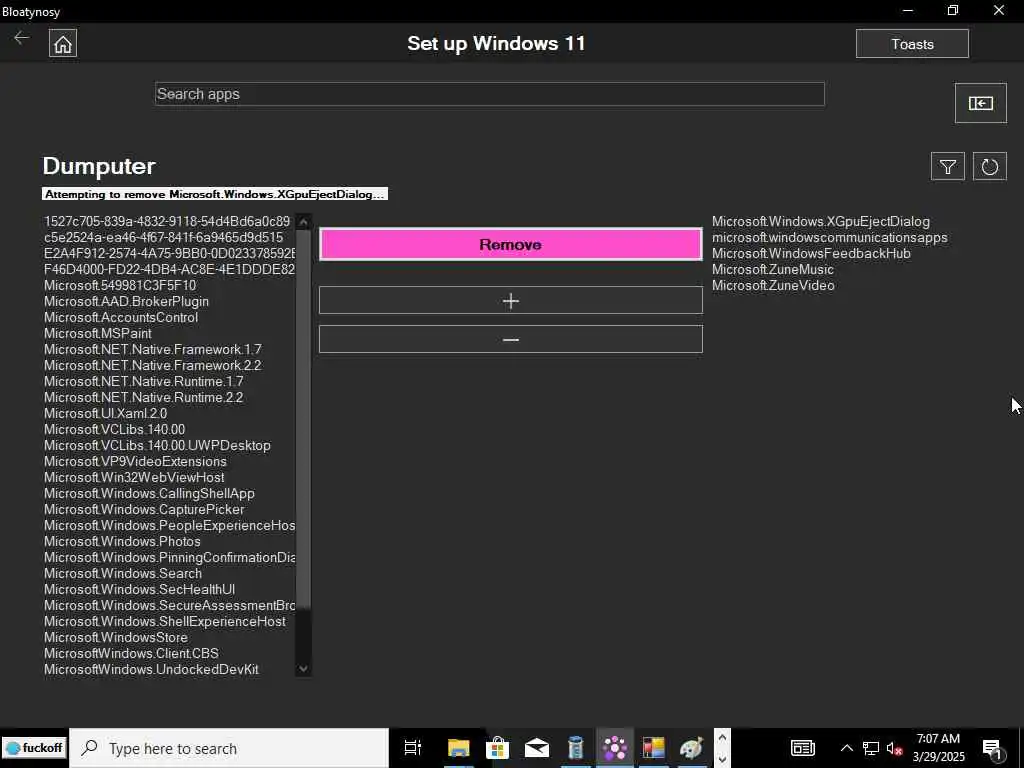
Task: Select microsoft.windowscommunicationsapps in removal list
Action: (829, 238)
